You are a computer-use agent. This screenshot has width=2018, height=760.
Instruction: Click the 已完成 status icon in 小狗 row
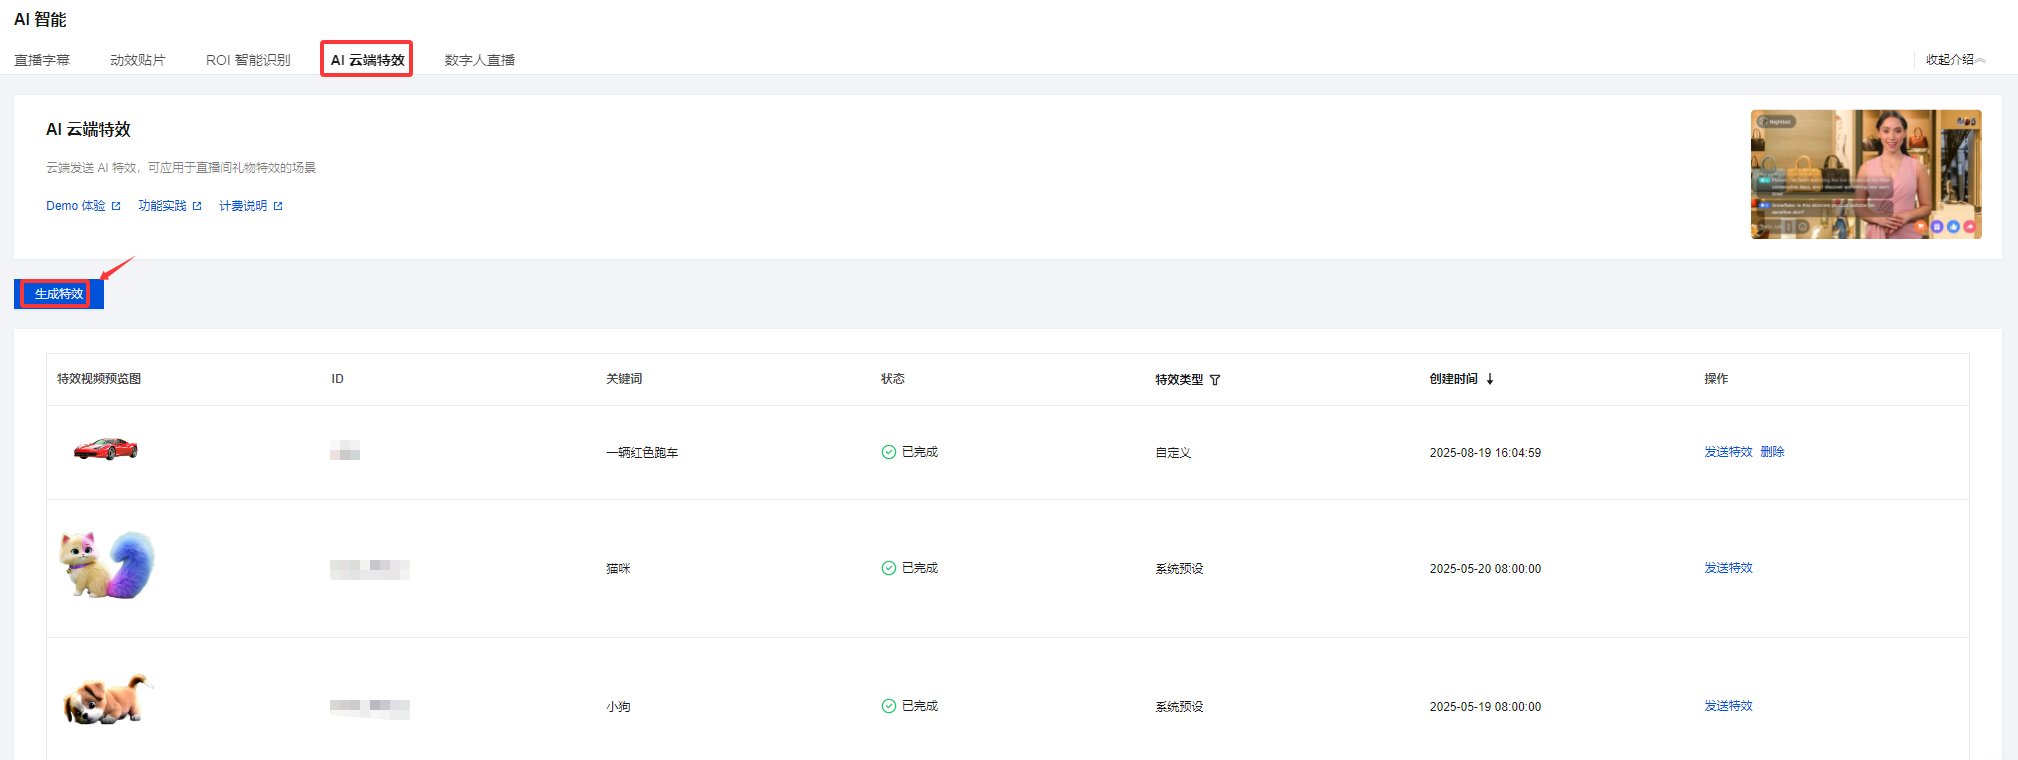tap(888, 706)
